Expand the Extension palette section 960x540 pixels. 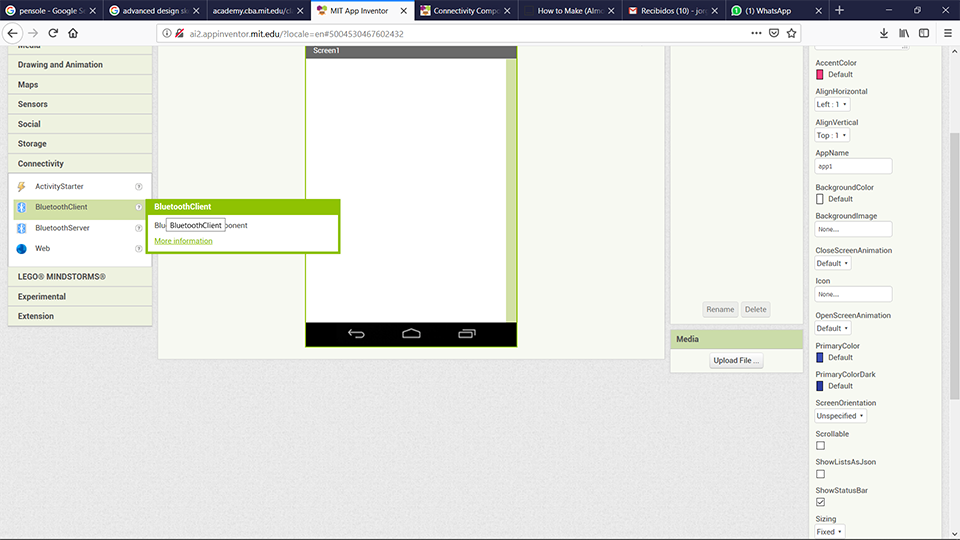click(80, 316)
